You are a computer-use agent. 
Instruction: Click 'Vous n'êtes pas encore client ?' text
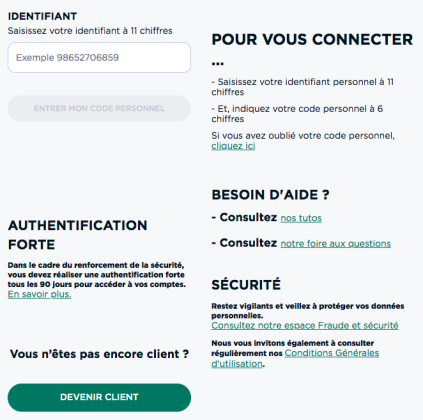pyautogui.click(x=99, y=354)
